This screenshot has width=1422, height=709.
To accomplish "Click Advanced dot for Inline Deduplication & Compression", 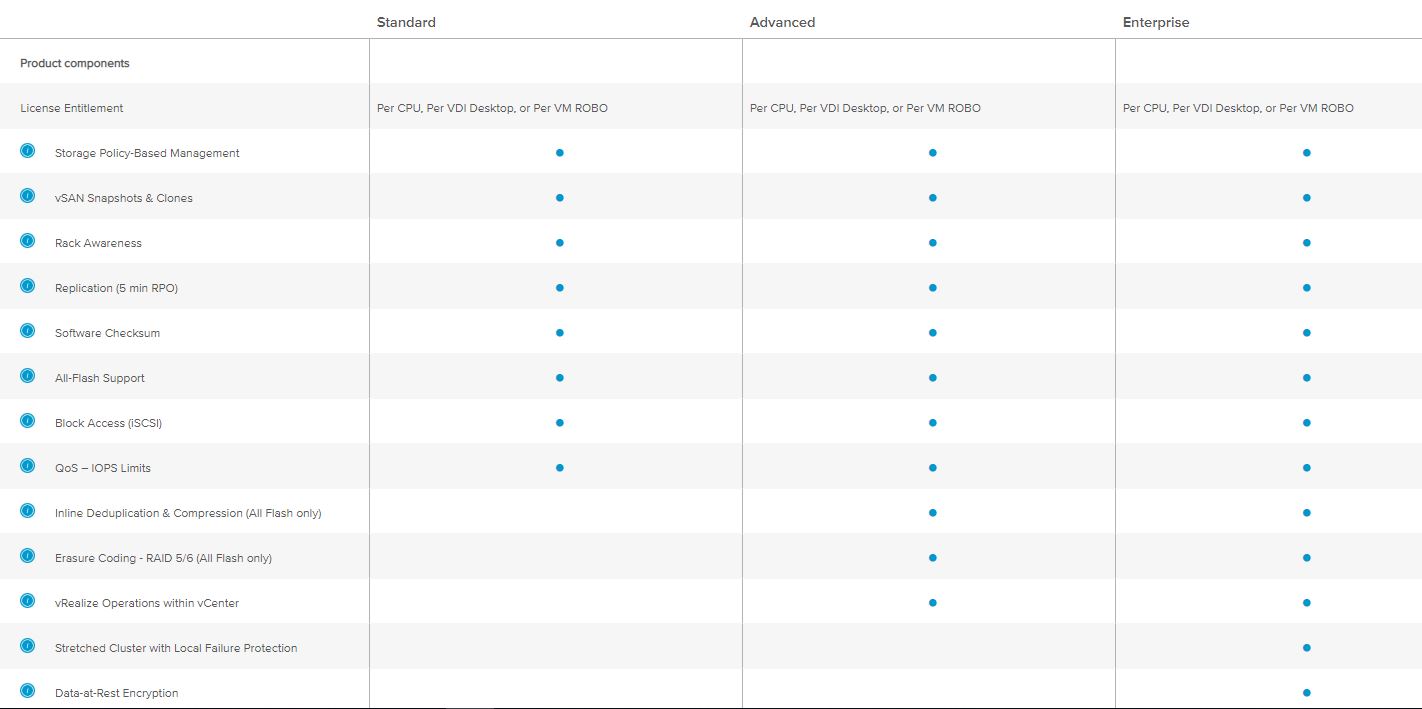I will (933, 513).
